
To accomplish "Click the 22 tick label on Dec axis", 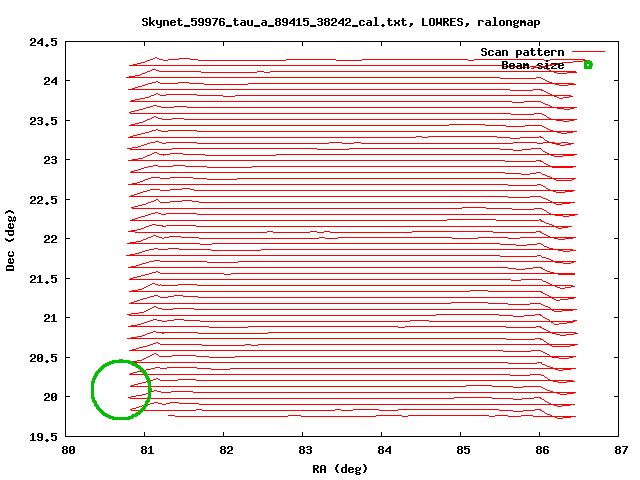I will coord(51,239).
